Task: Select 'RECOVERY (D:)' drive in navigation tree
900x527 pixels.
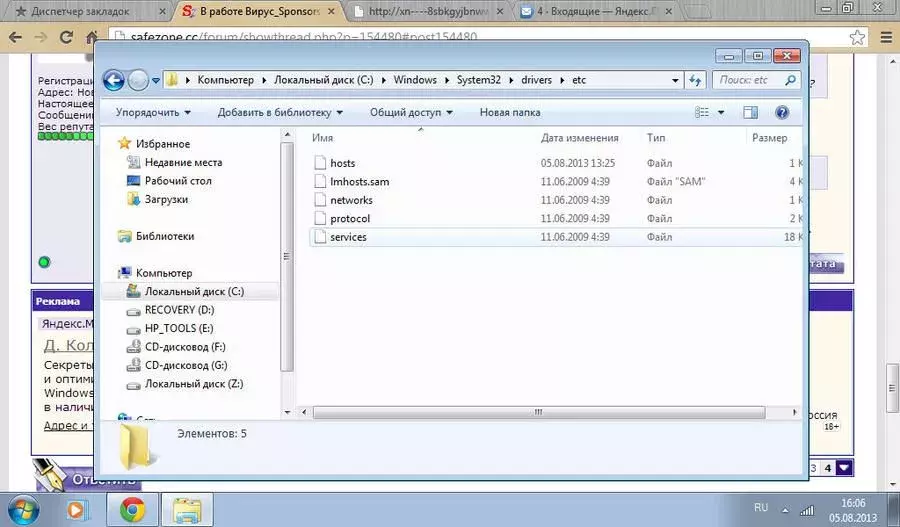Action: (x=179, y=310)
